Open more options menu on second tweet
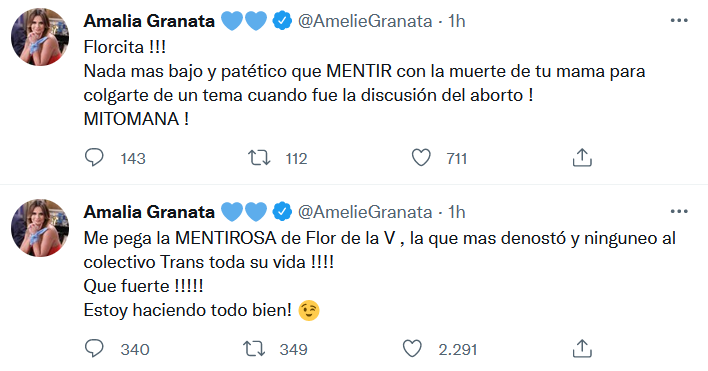708x371 pixels. [x=679, y=212]
